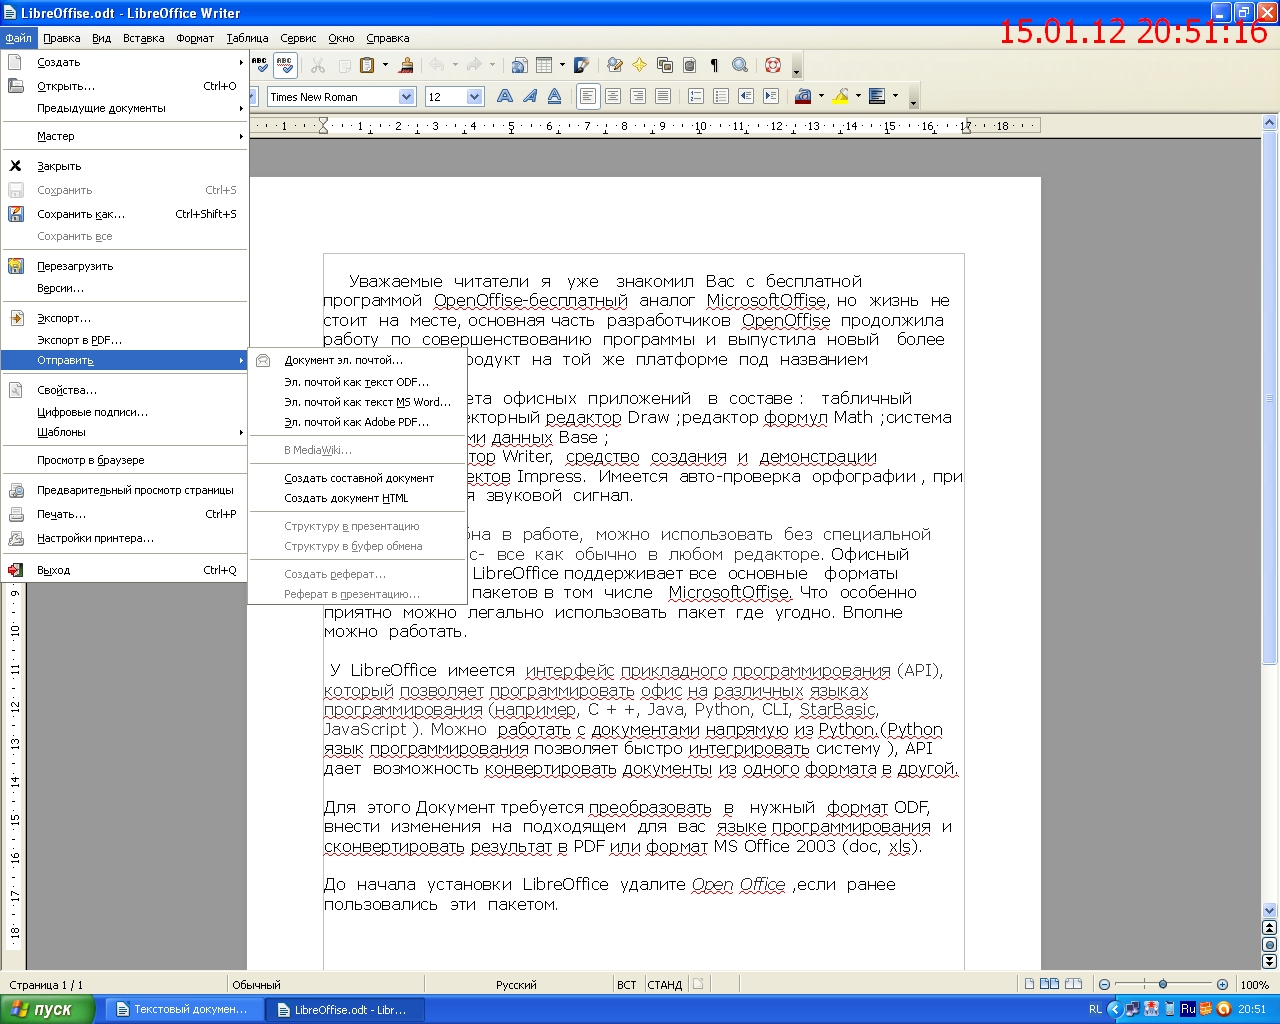Click the Background Color icon
Image resolution: width=1280 pixels, height=1024 pixels.
[x=877, y=96]
